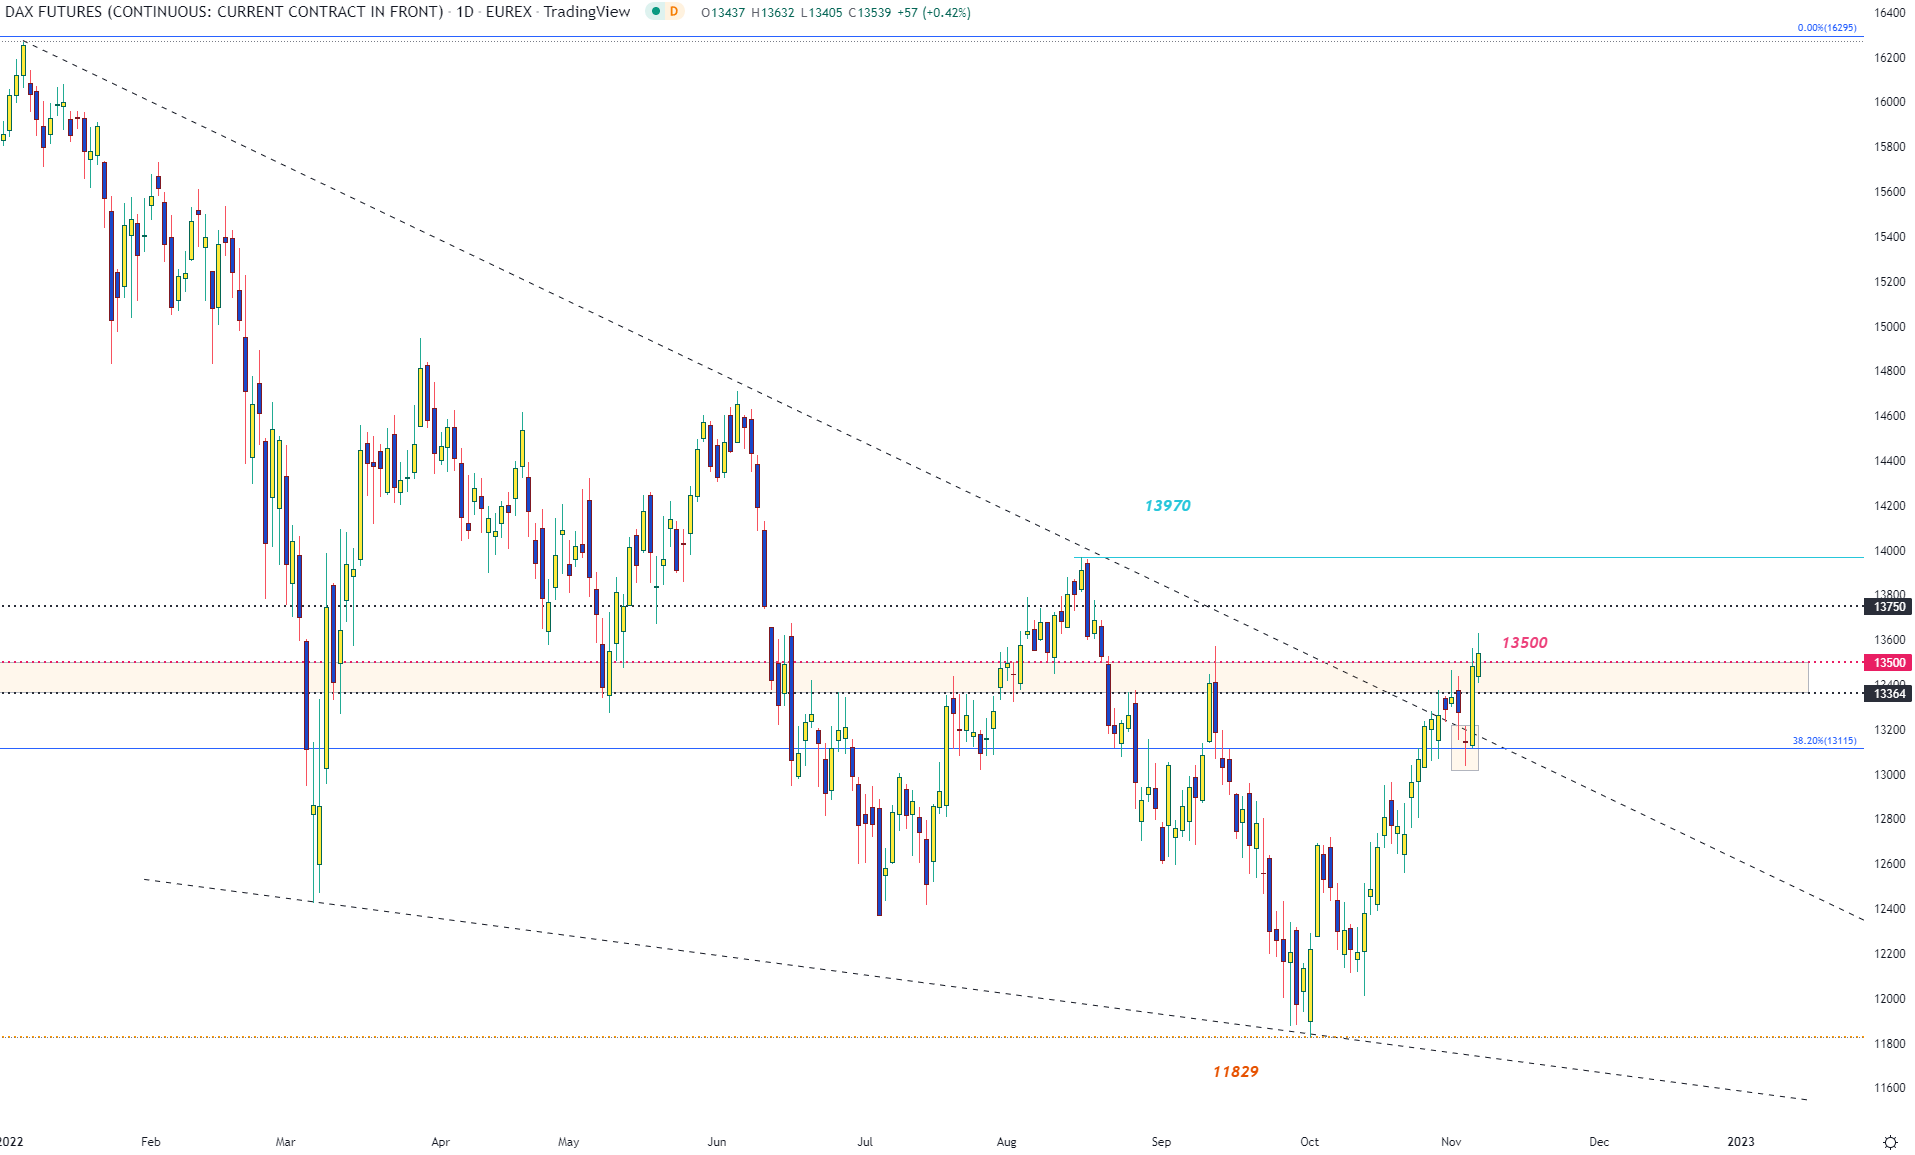Screen dimensions: 1915x1155
Task: Click the green market status dot
Action: [x=655, y=12]
